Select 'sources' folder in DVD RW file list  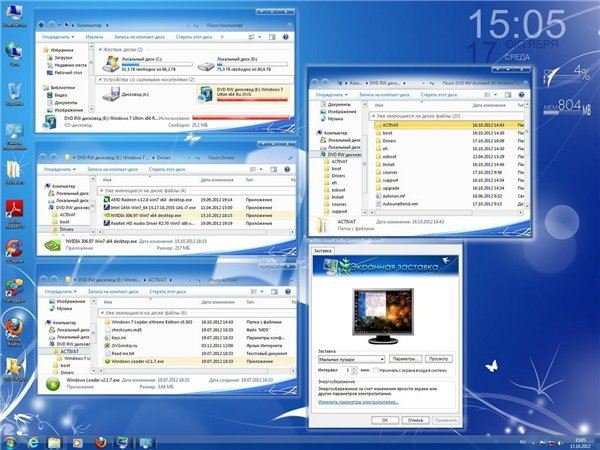[387, 172]
